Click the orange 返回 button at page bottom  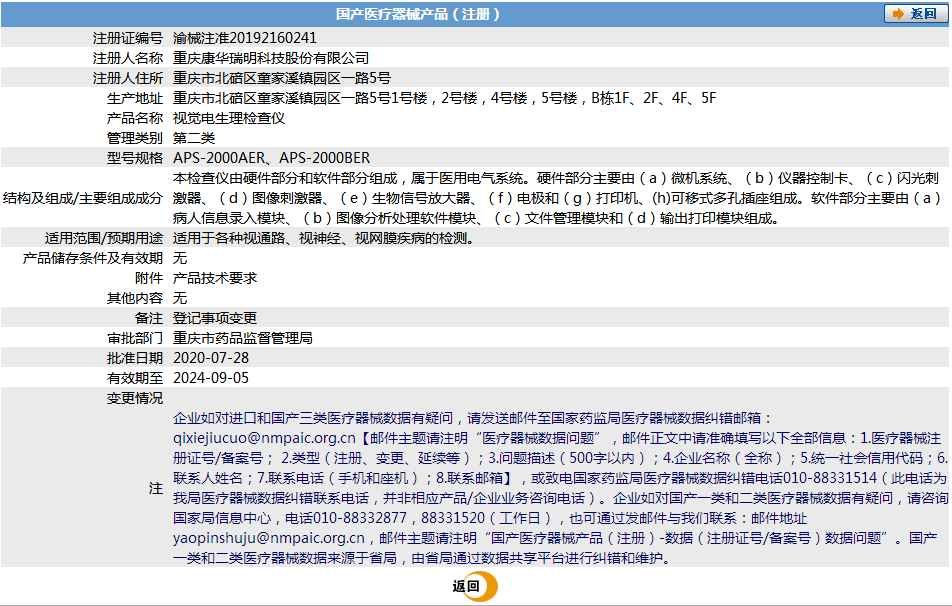[475, 586]
